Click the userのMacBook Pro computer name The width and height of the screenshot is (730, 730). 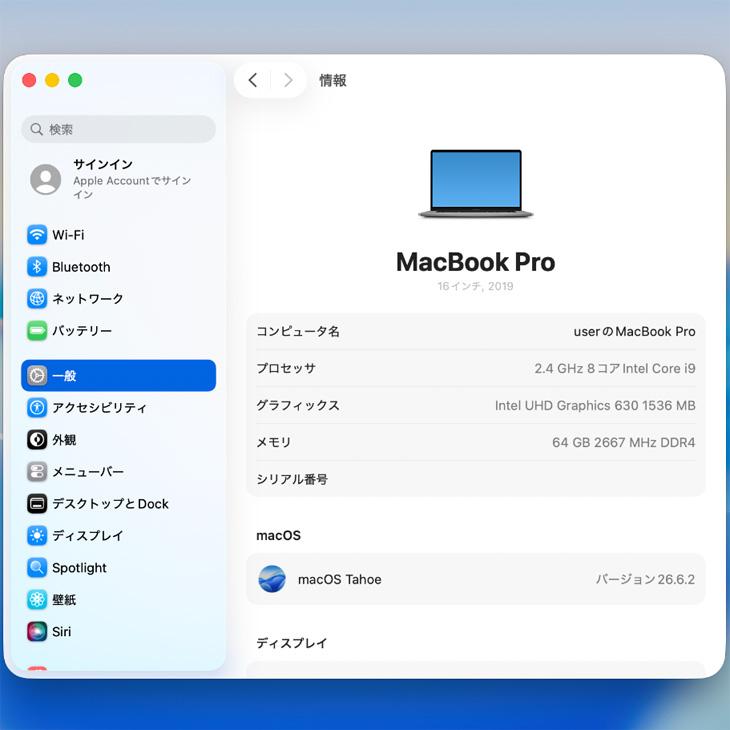pyautogui.click(x=634, y=331)
